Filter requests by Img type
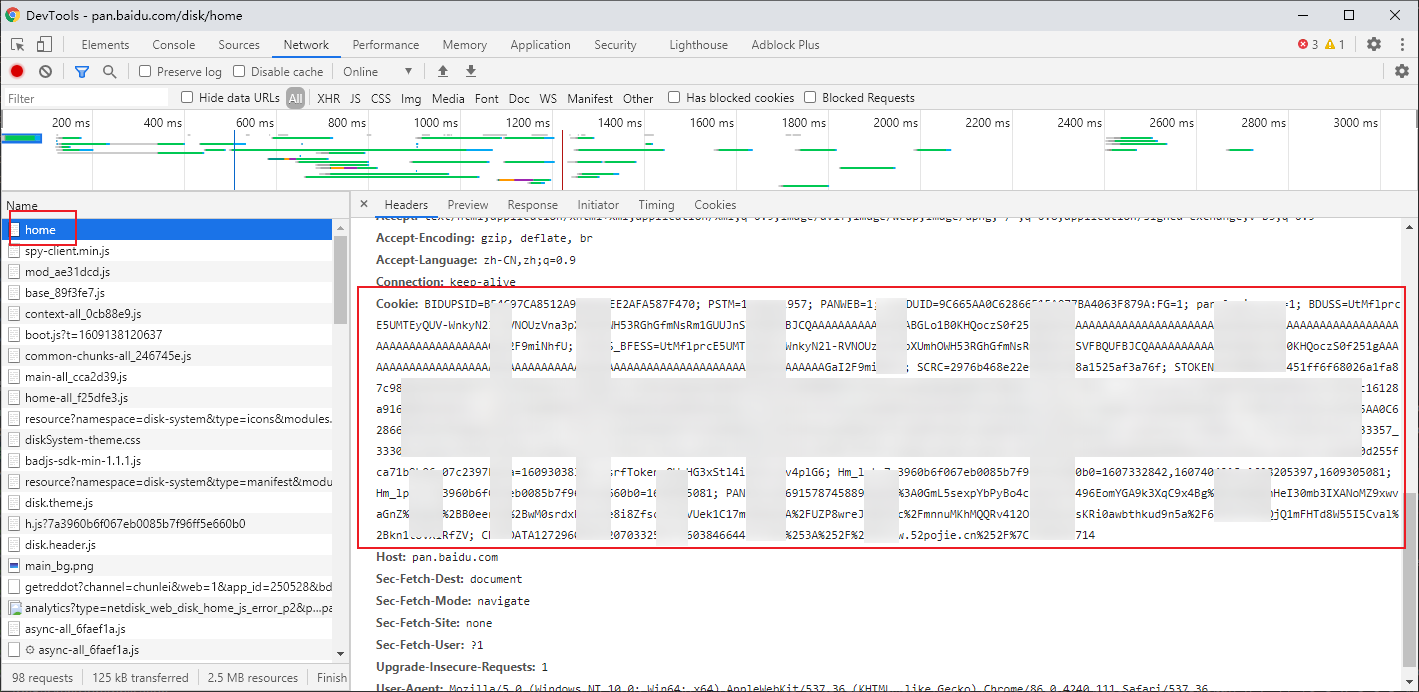 [x=411, y=98]
